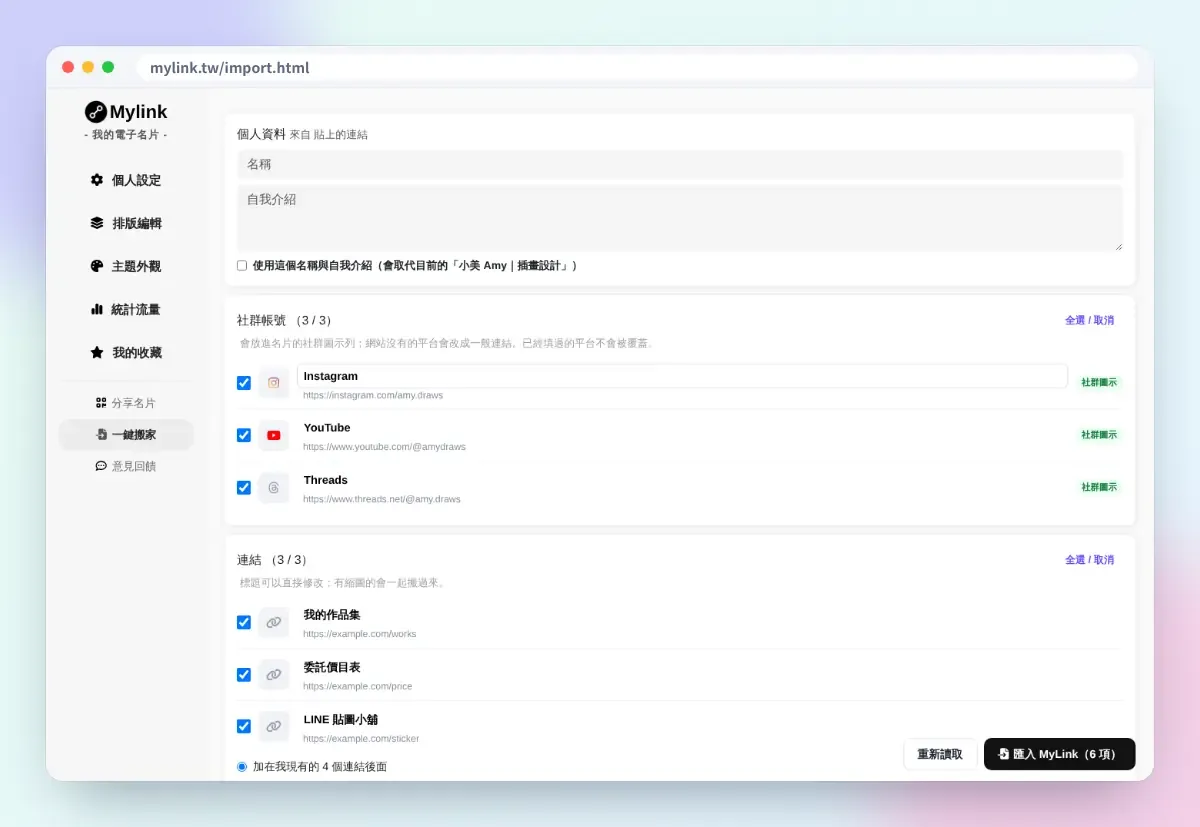Open 統計流量 page
The image size is (1200, 827).
click(126, 309)
